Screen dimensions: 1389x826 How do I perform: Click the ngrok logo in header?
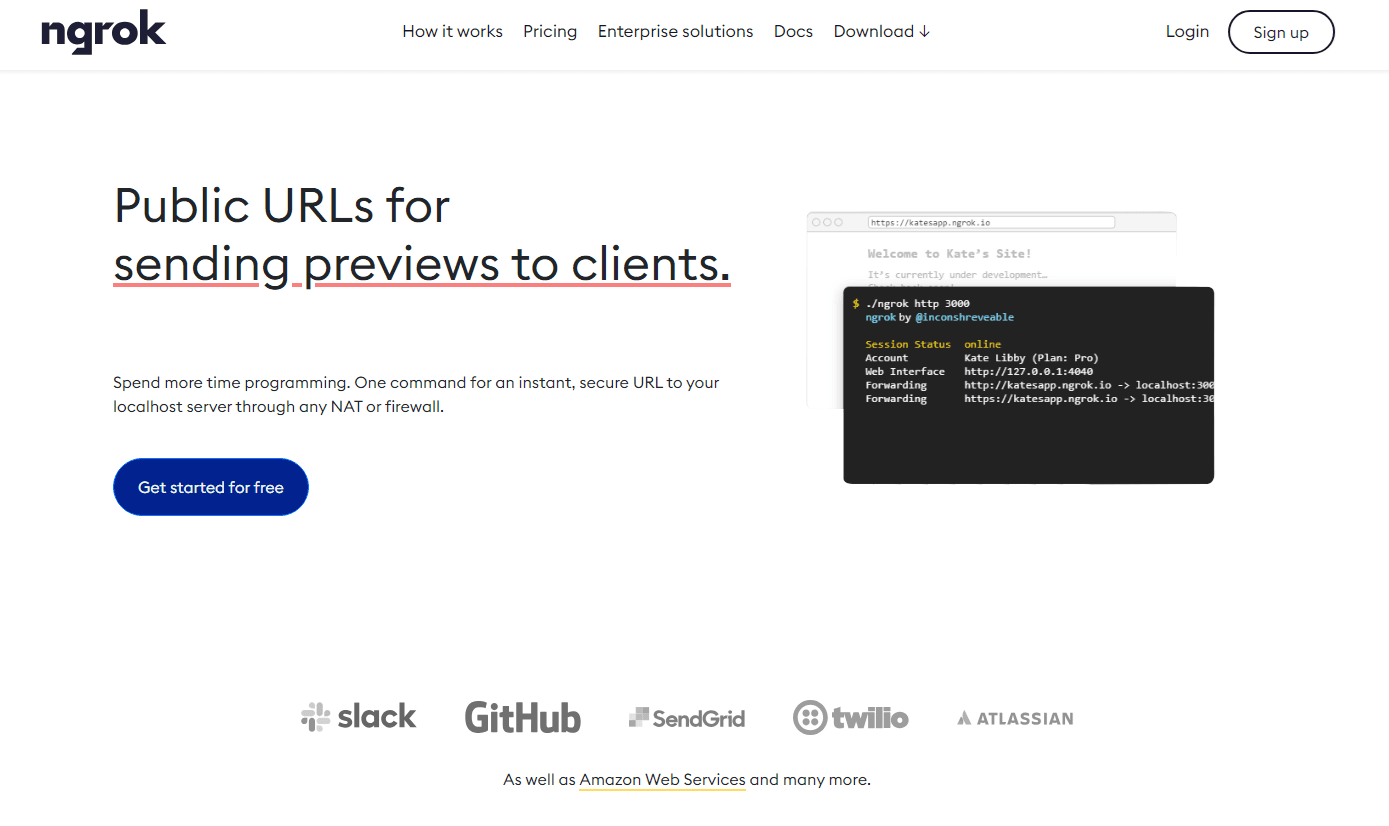point(103,33)
